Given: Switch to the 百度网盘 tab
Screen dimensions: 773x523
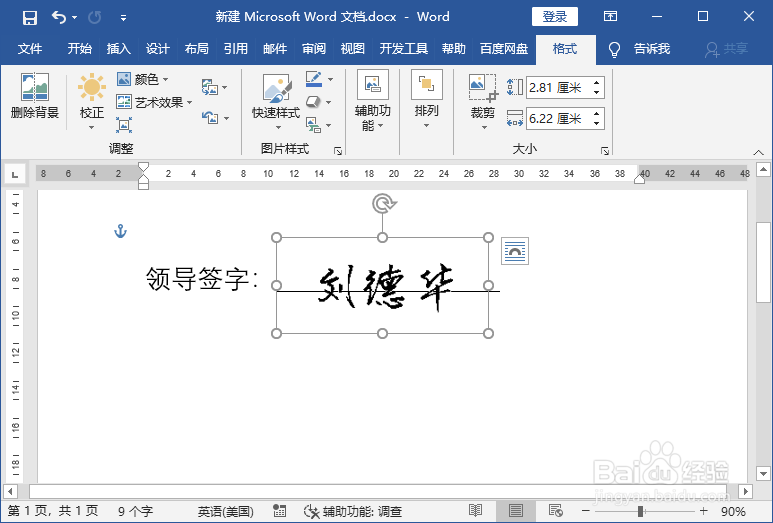Looking at the screenshot, I should tap(504, 49).
